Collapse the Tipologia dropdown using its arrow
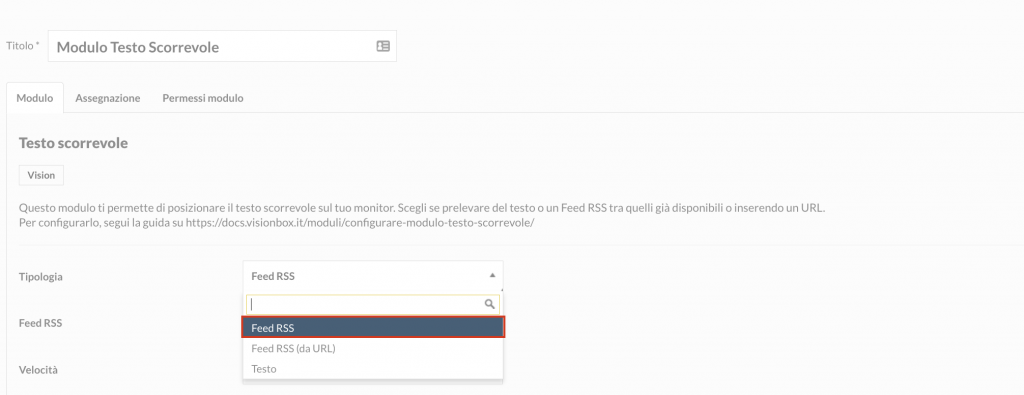The height and width of the screenshot is (395, 1024). tap(492, 276)
